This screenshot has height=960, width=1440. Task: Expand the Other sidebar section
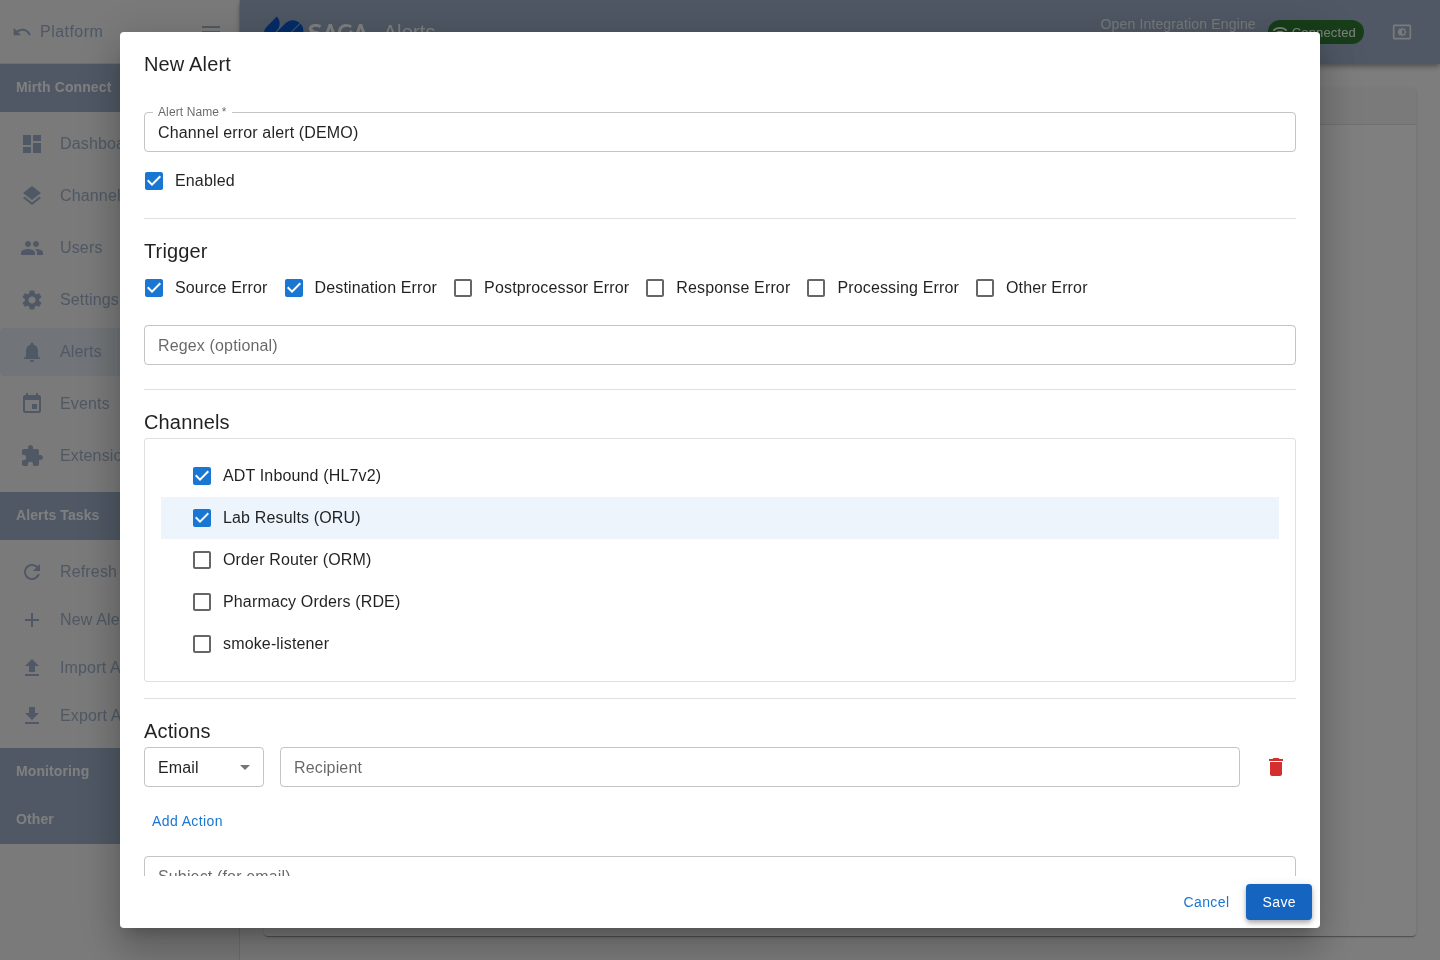(x=60, y=819)
